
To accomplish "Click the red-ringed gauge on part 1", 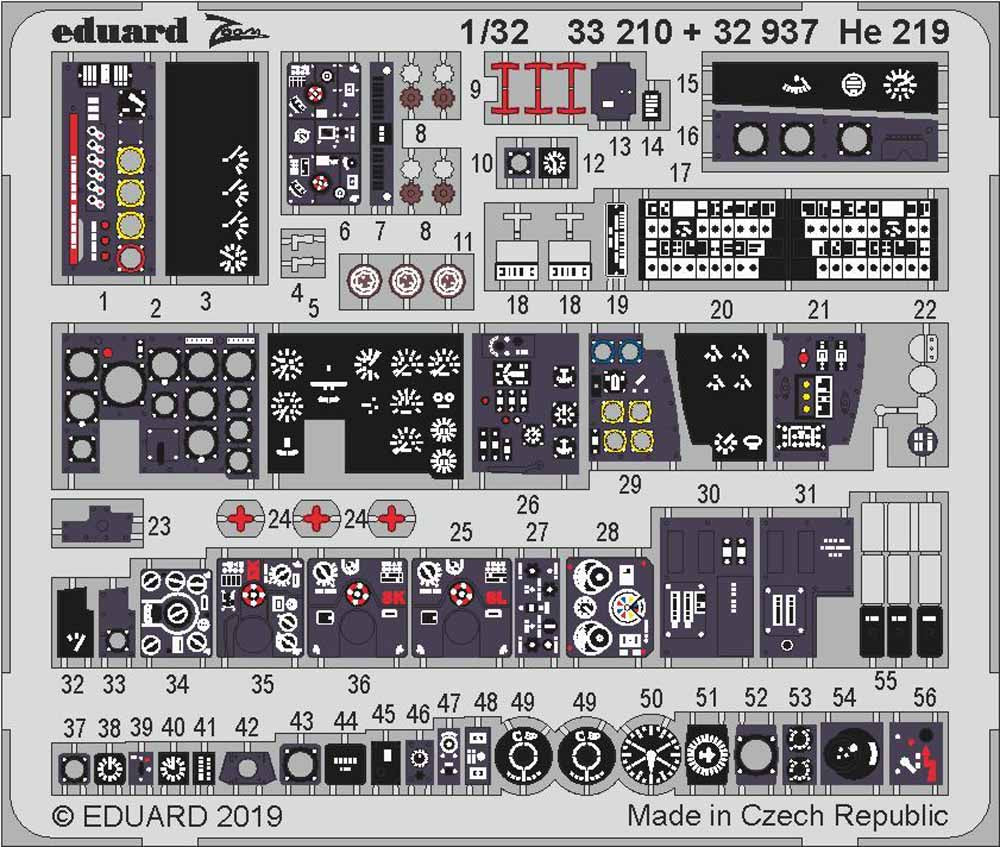I will coord(130,259).
